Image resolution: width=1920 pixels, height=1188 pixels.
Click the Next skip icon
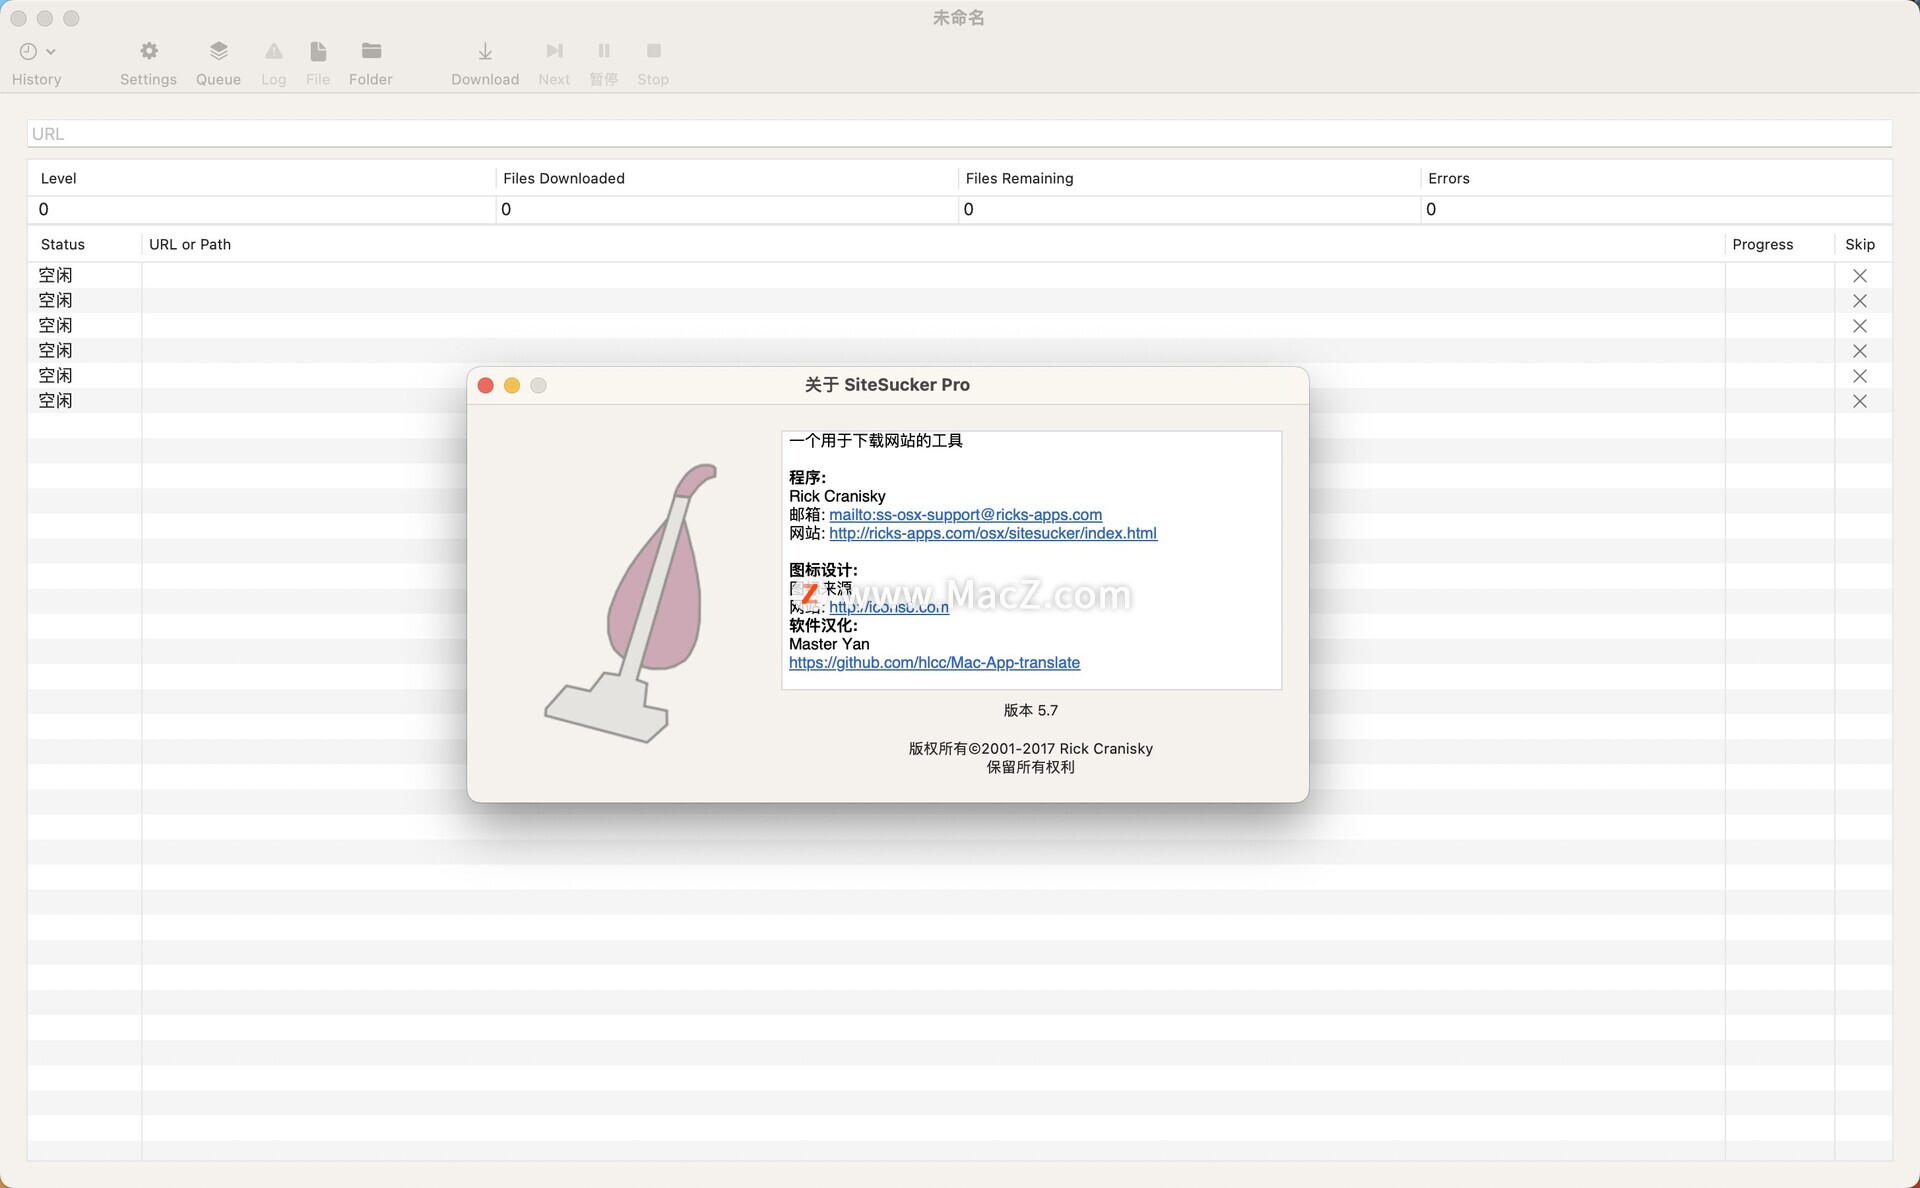[554, 51]
